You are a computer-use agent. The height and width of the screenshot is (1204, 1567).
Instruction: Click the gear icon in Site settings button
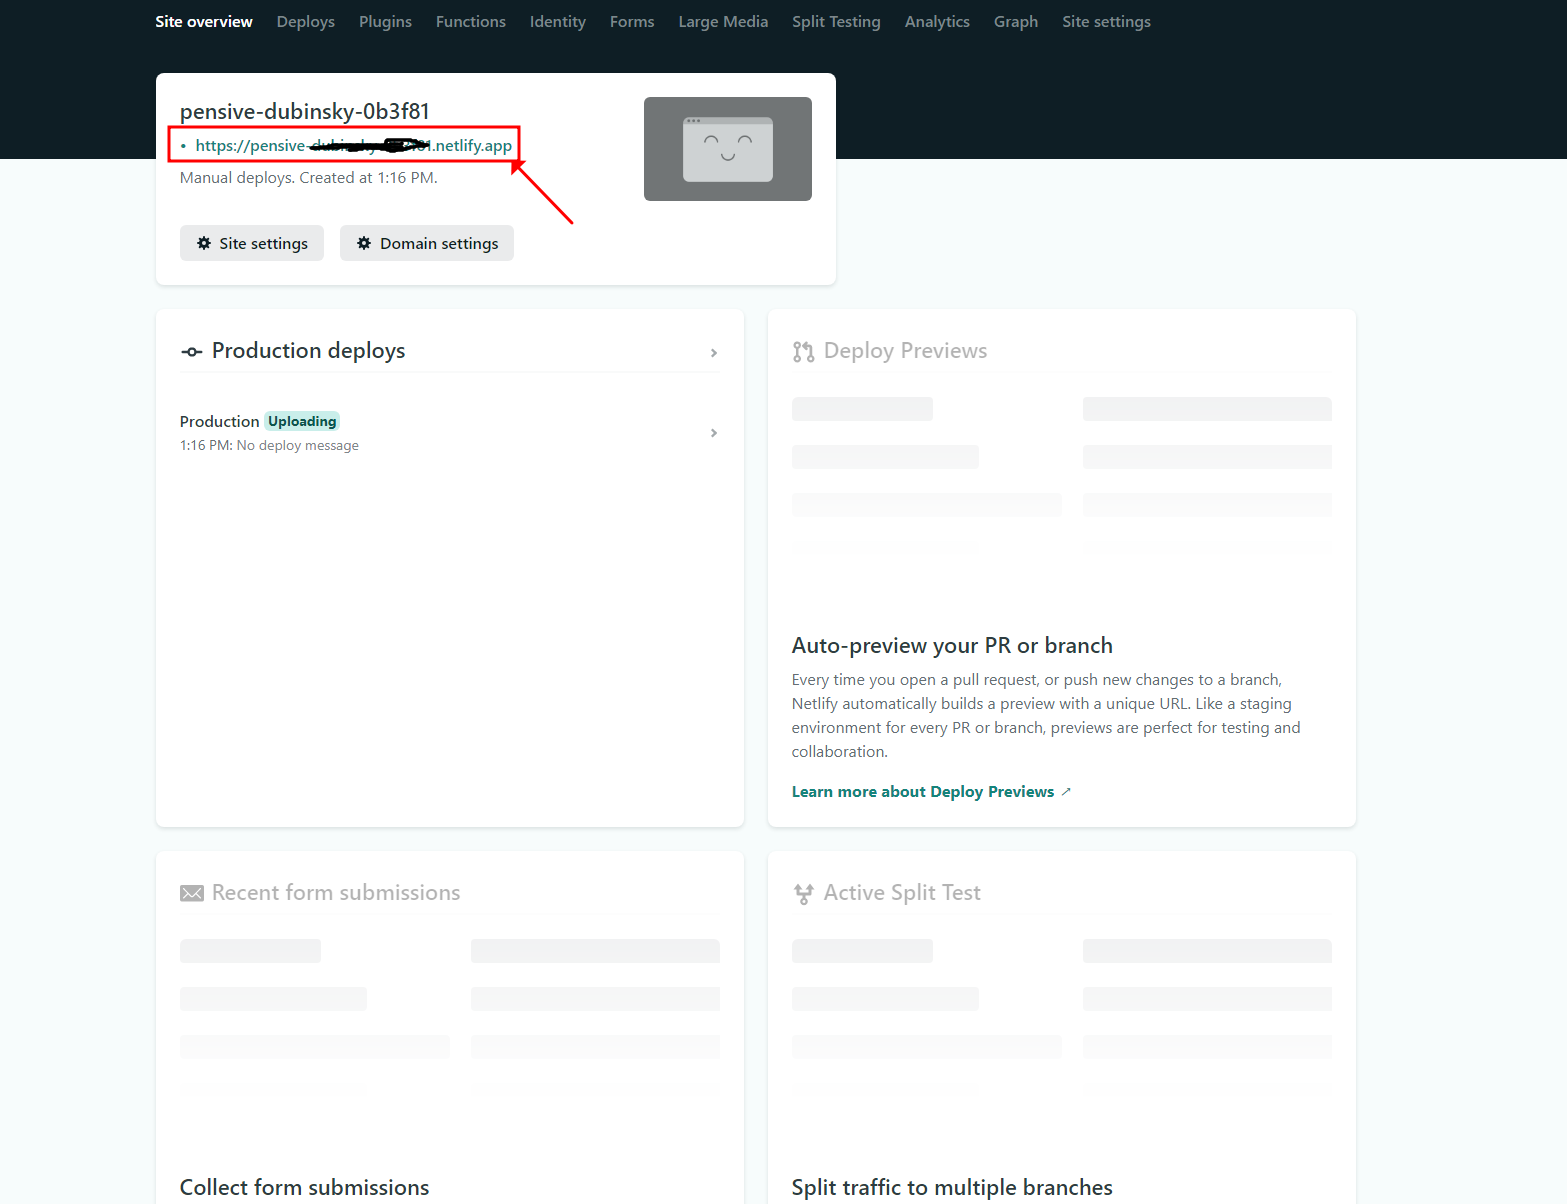click(204, 243)
